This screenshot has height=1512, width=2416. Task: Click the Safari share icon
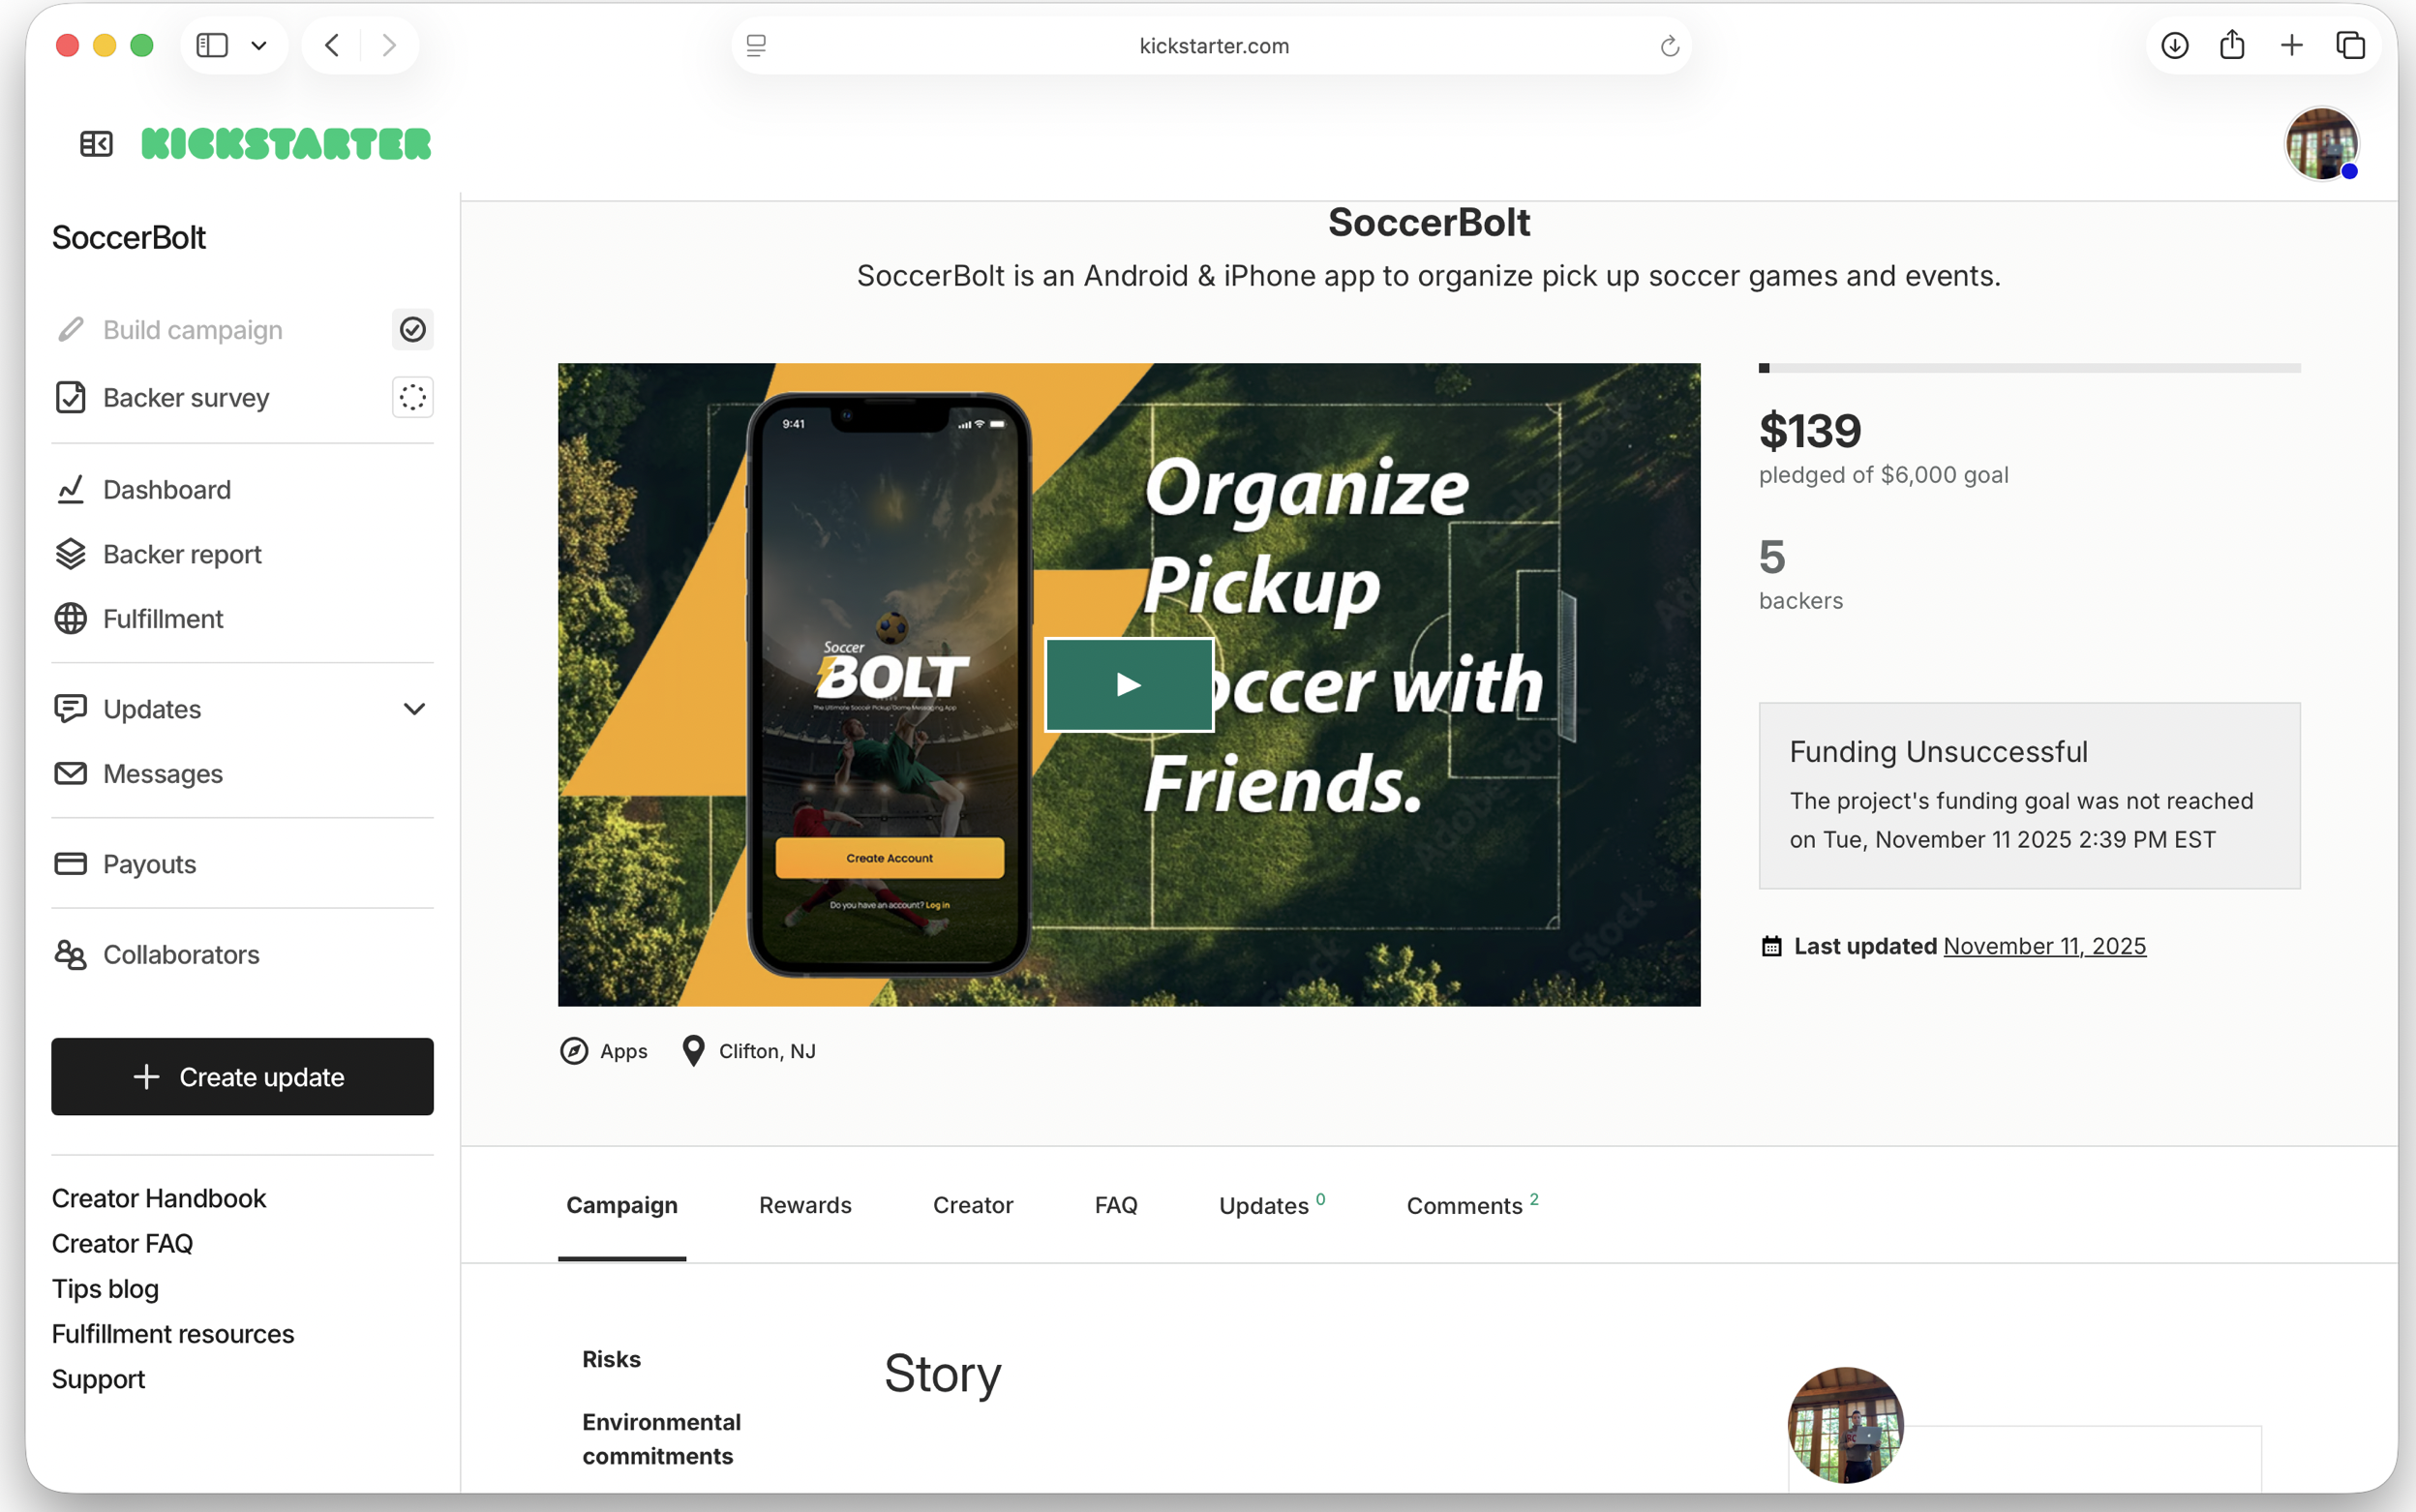pyautogui.click(x=2232, y=45)
